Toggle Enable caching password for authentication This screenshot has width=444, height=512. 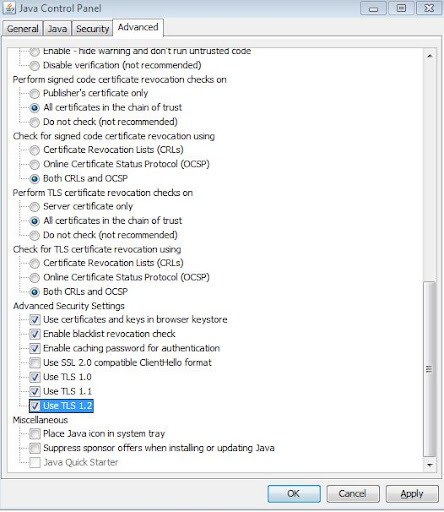pos(35,348)
